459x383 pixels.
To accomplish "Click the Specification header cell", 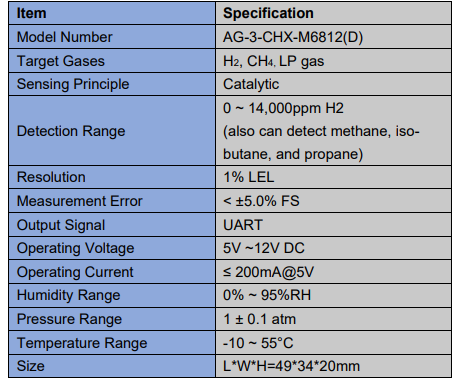I will (x=333, y=13).
